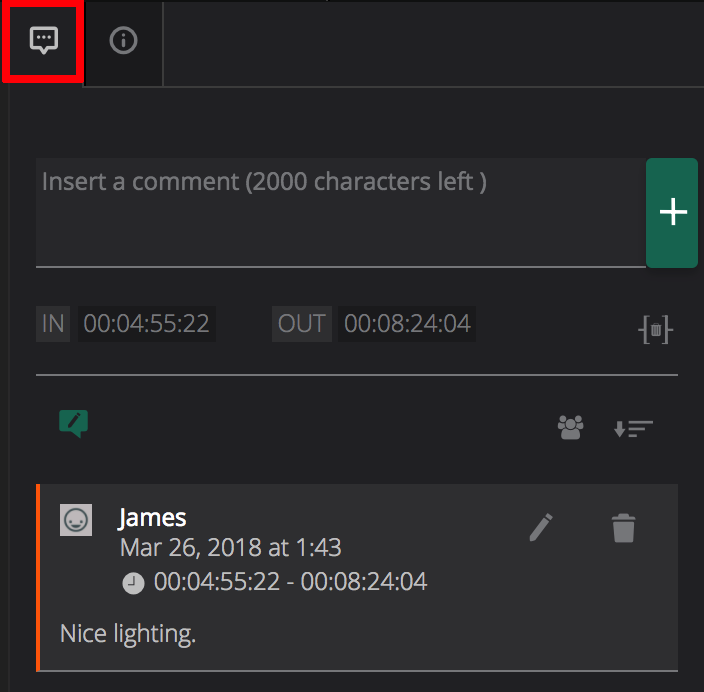Screen dimensions: 704x692
Task: Select the IN timecode 00:04:55:22 field
Action: coord(146,323)
